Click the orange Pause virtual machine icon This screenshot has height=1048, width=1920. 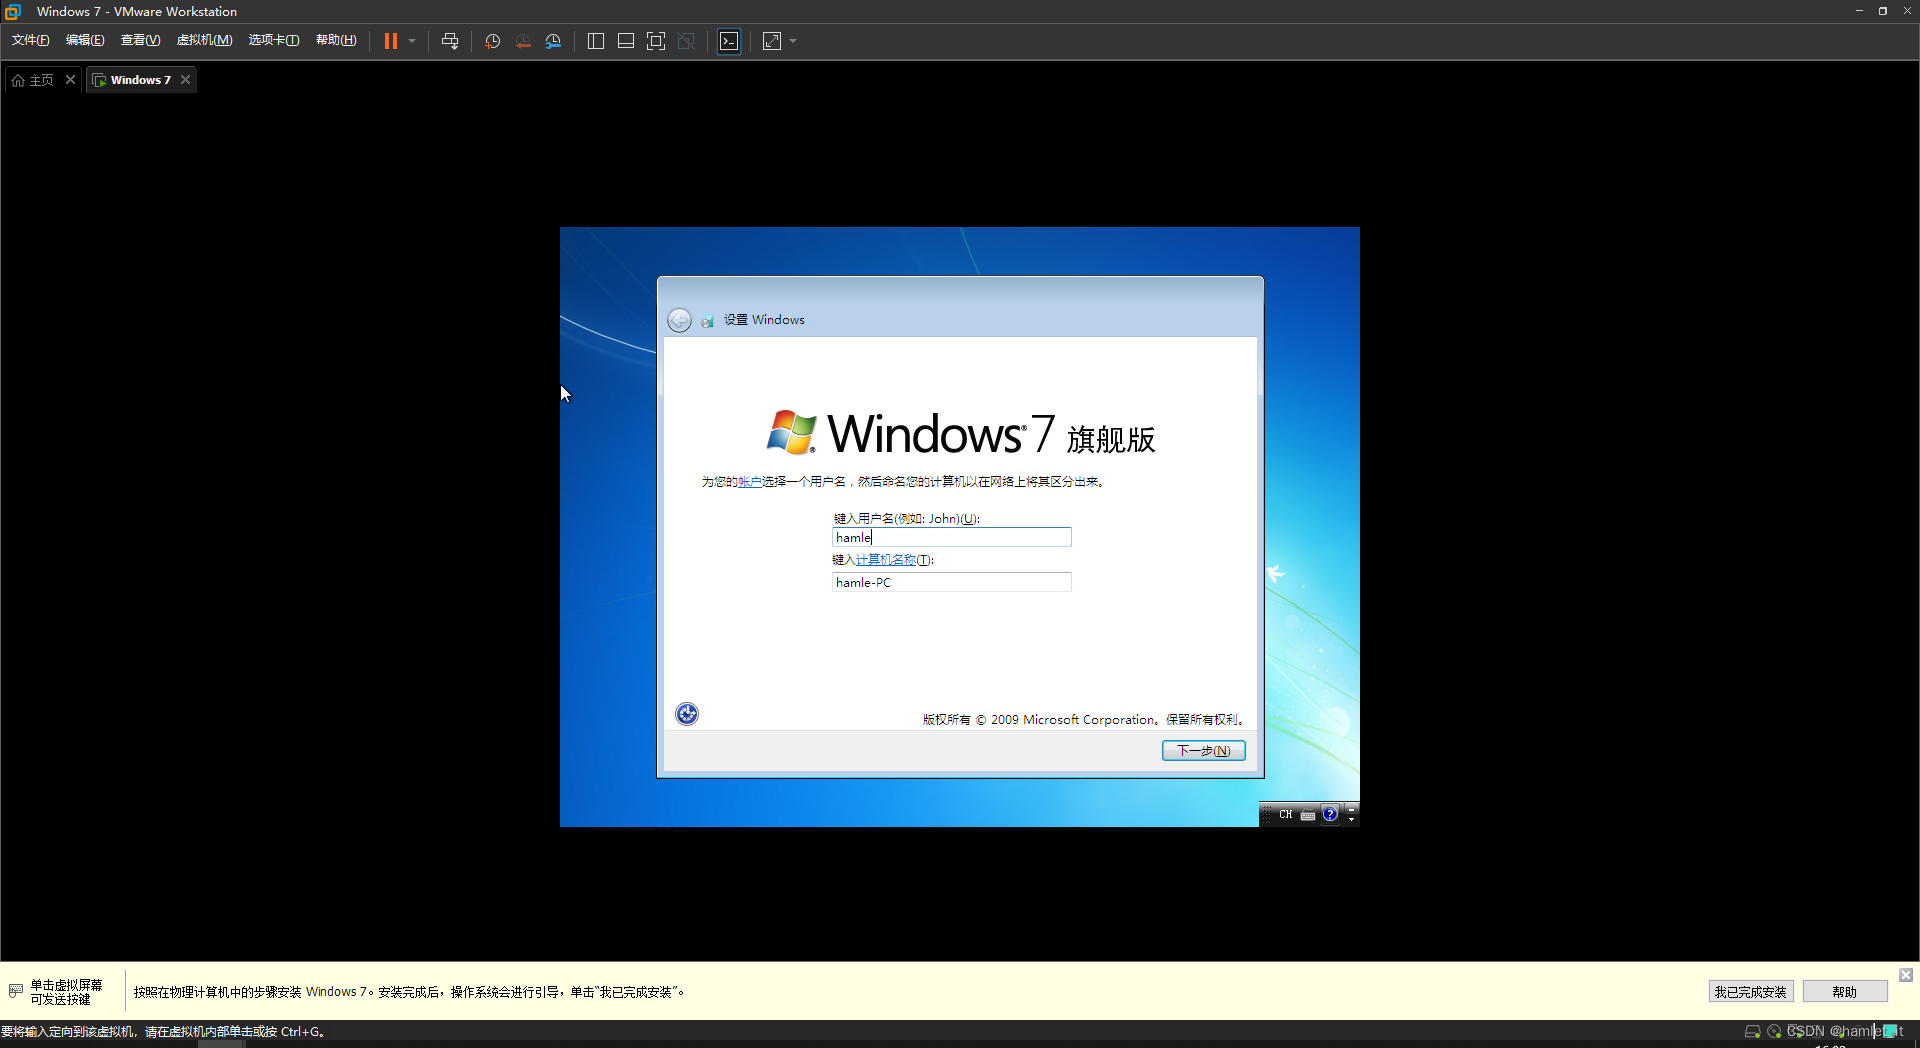click(391, 41)
